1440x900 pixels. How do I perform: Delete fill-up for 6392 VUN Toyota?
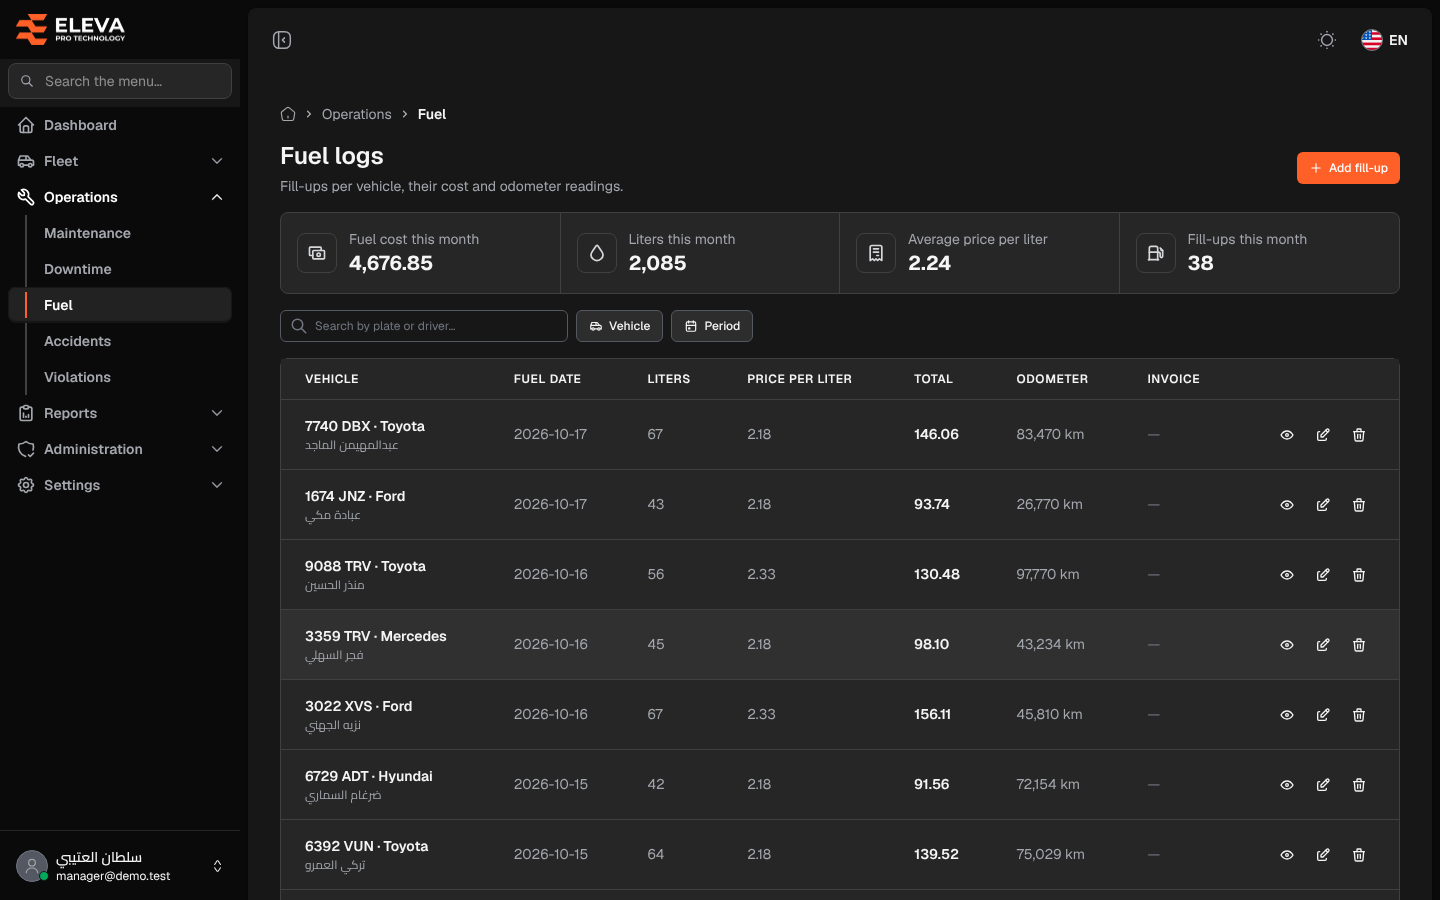1359,855
